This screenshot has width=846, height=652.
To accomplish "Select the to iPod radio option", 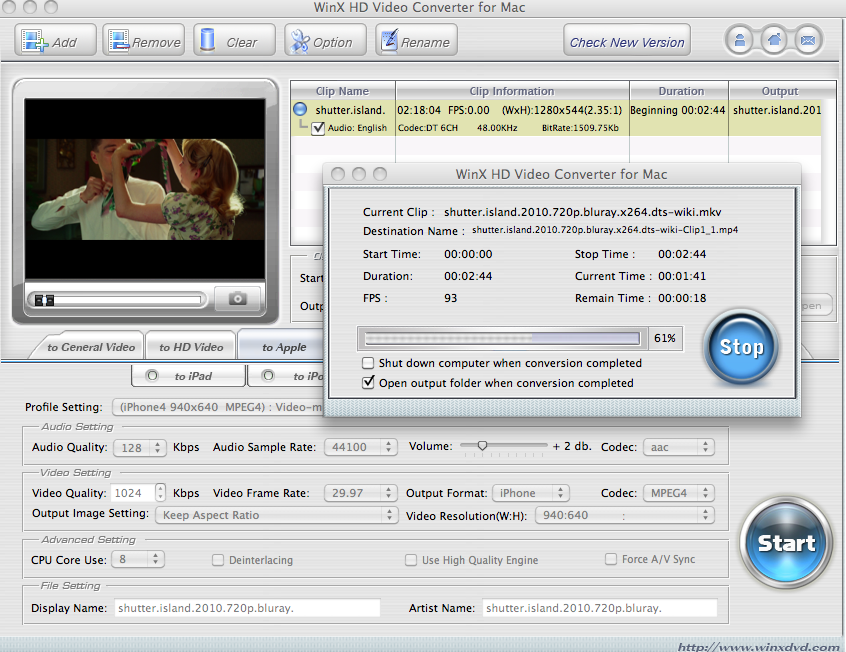I will tap(268, 376).
